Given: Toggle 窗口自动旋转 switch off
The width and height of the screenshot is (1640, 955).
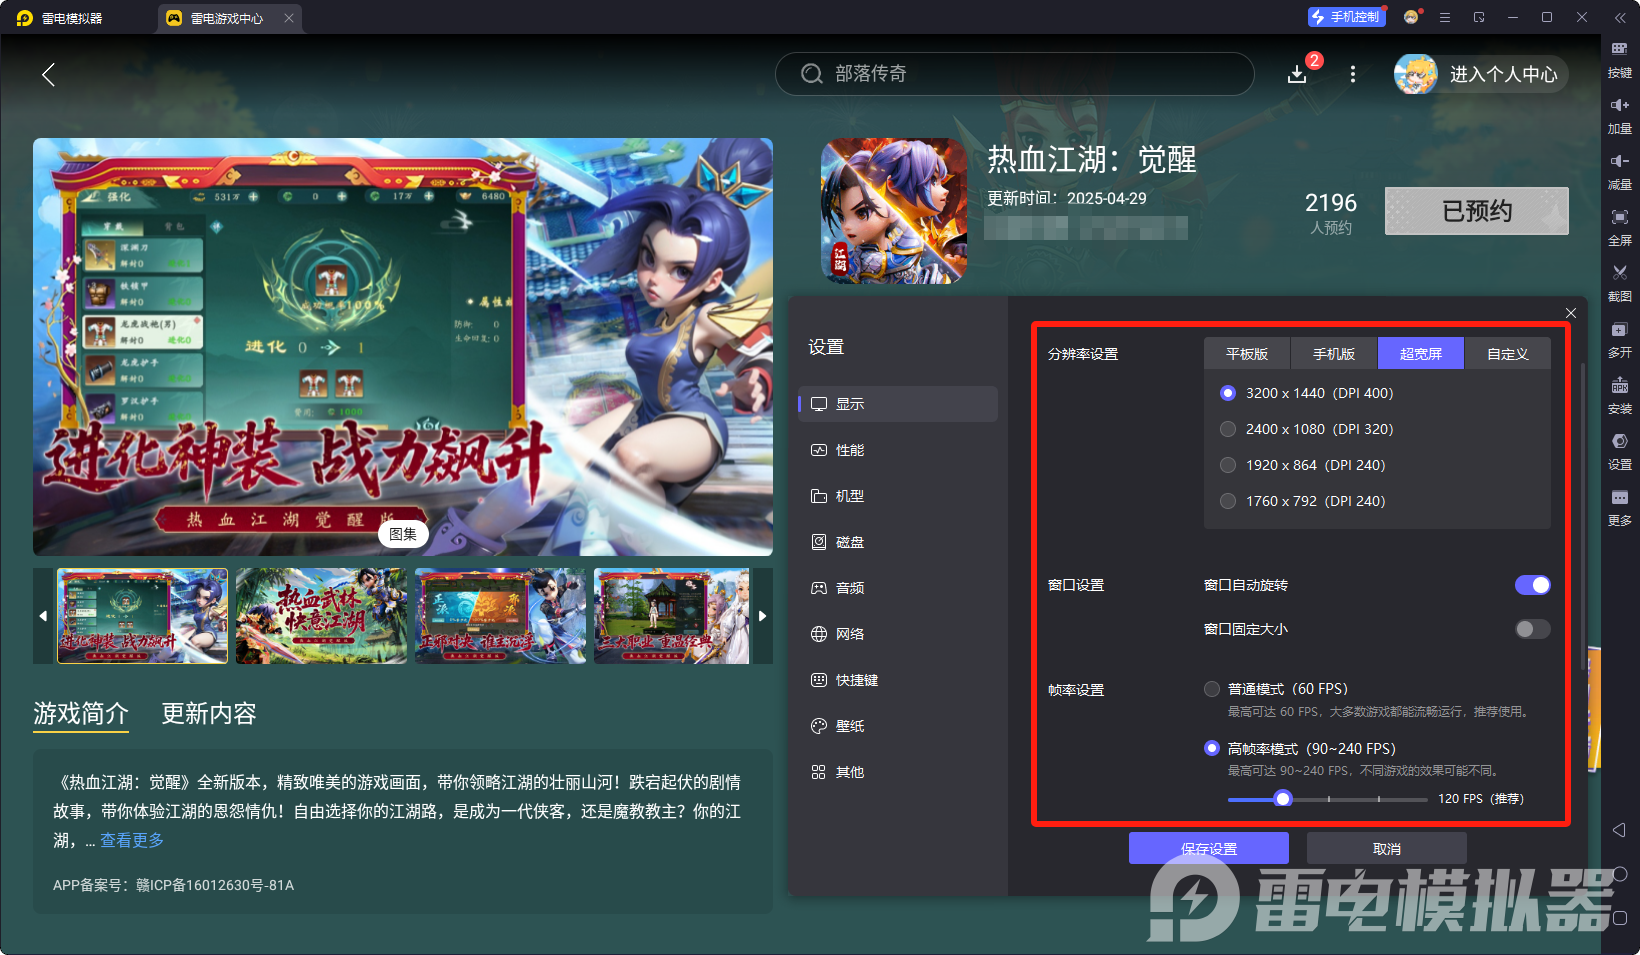Looking at the screenshot, I should pos(1533,585).
